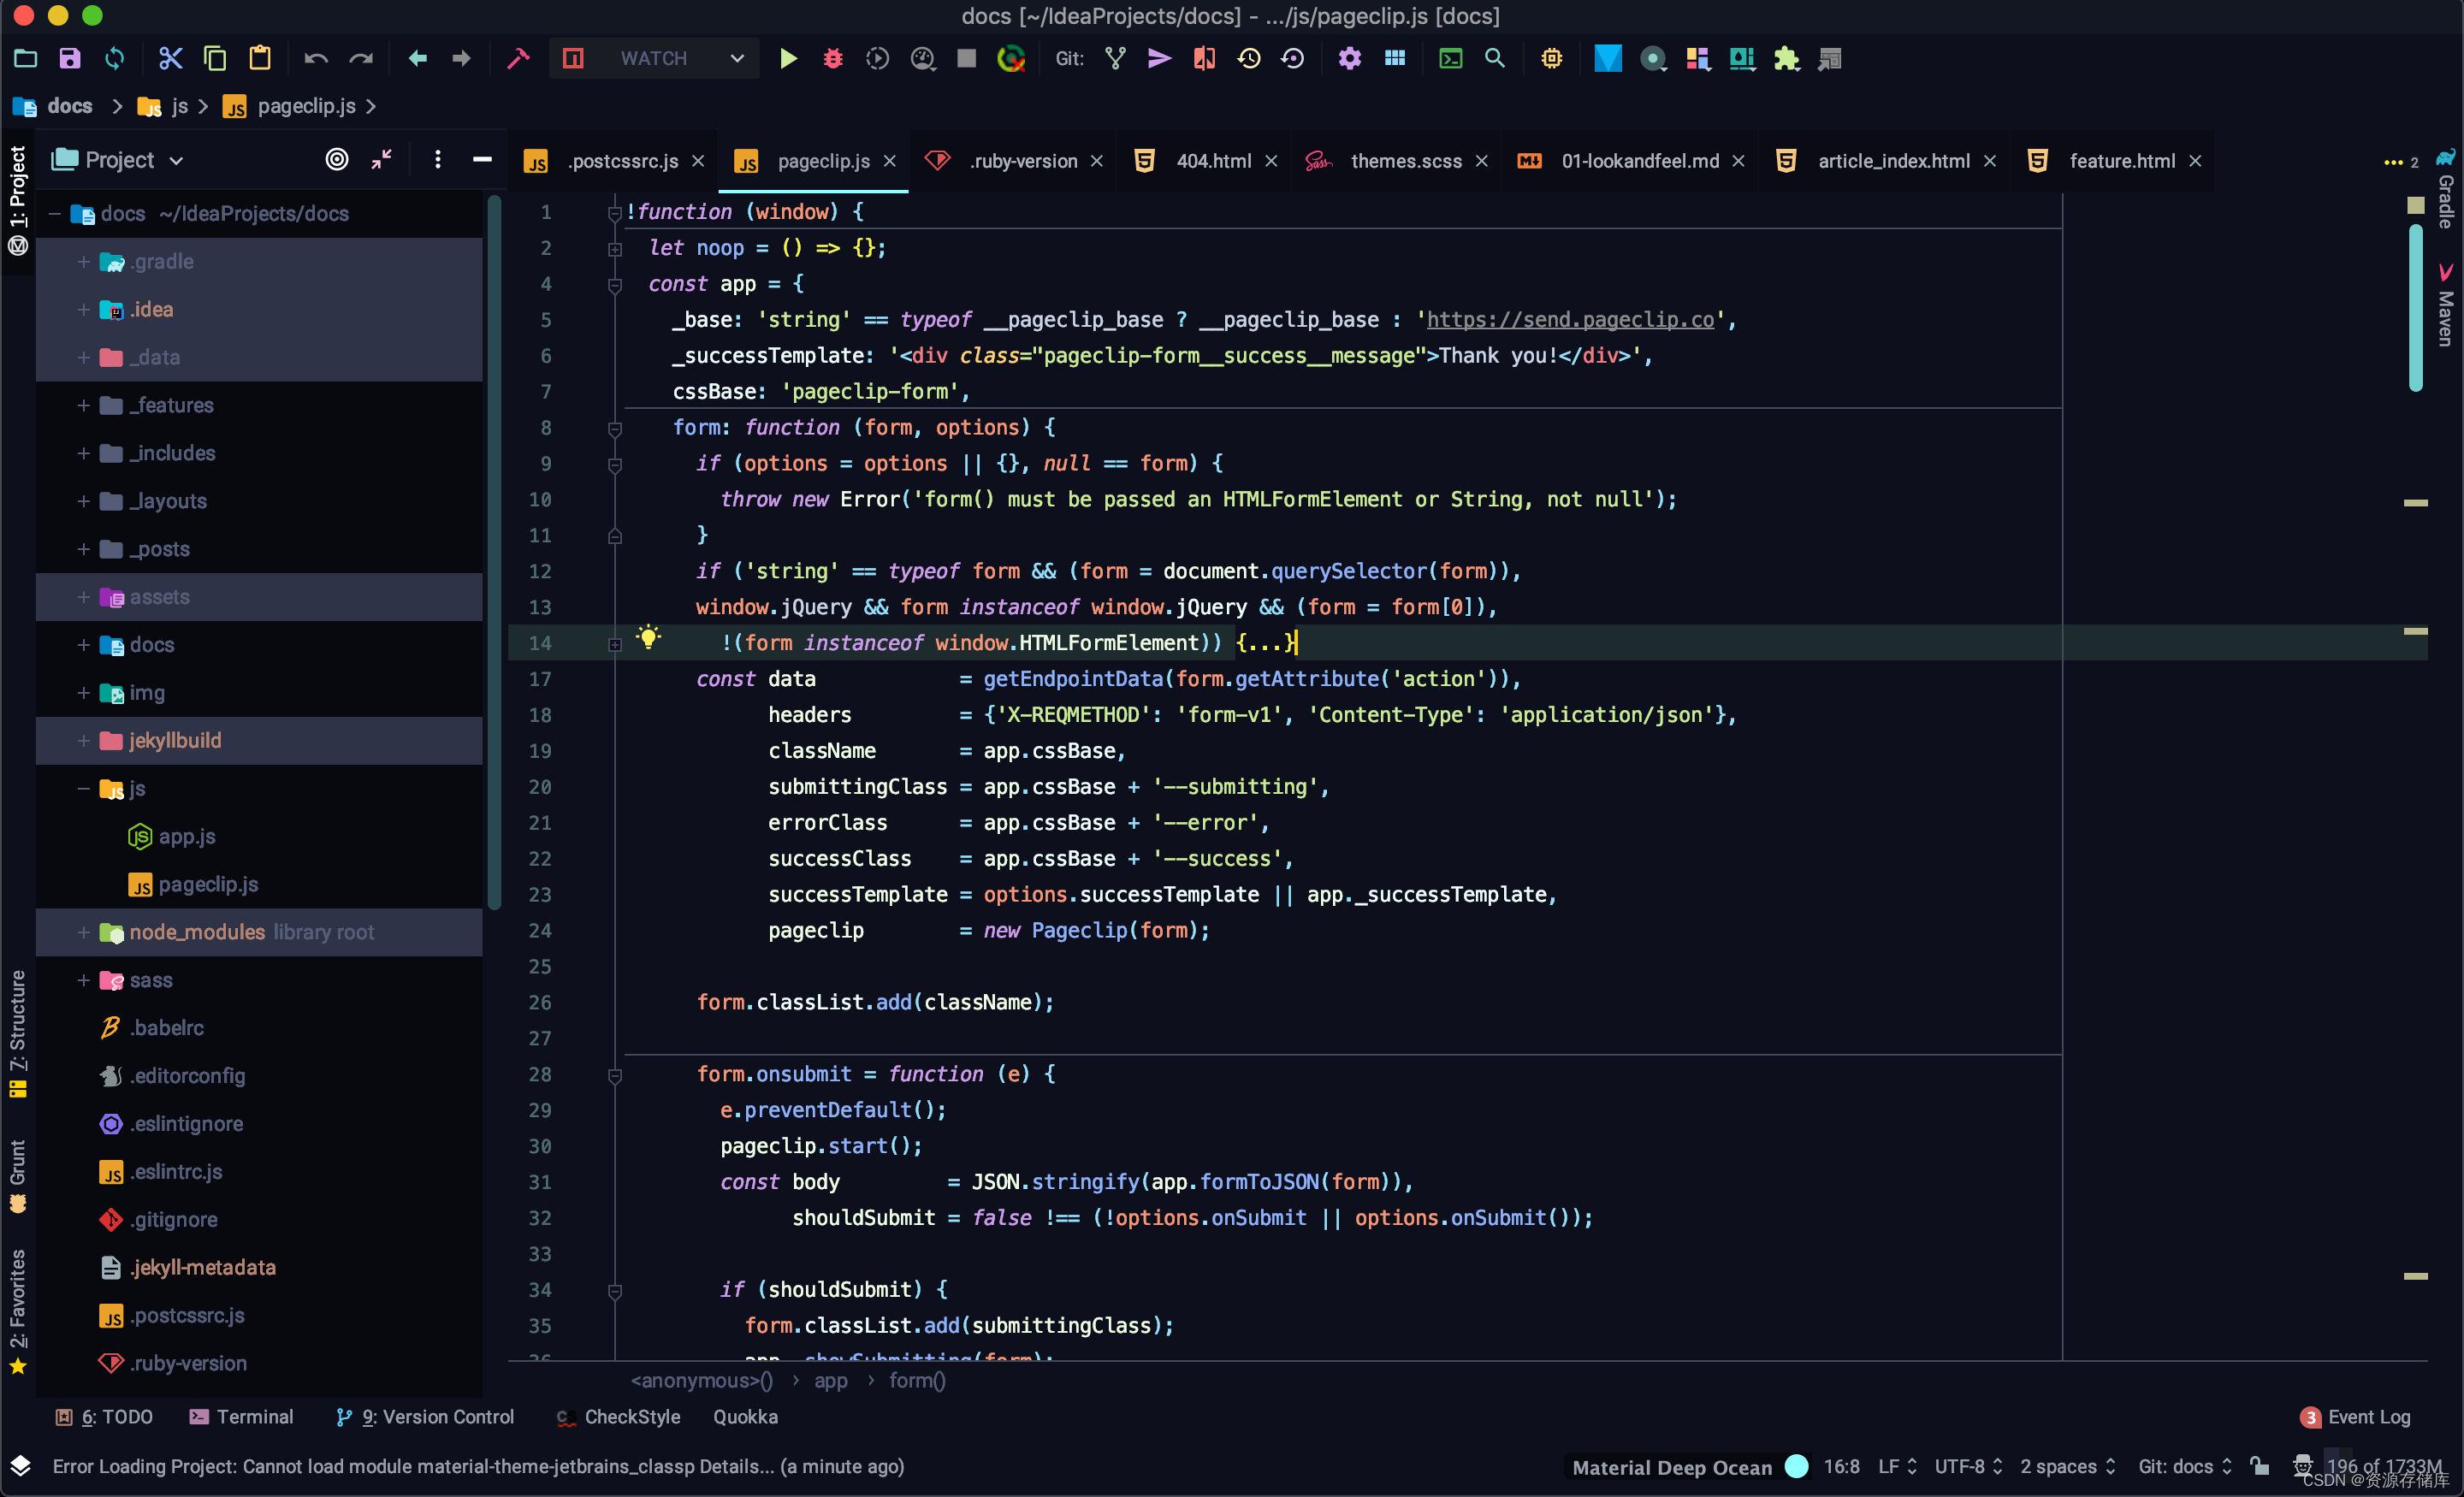Screen dimensions: 2464x1497
Task: Open Project panel options menu (three dots)
Action: (437, 160)
